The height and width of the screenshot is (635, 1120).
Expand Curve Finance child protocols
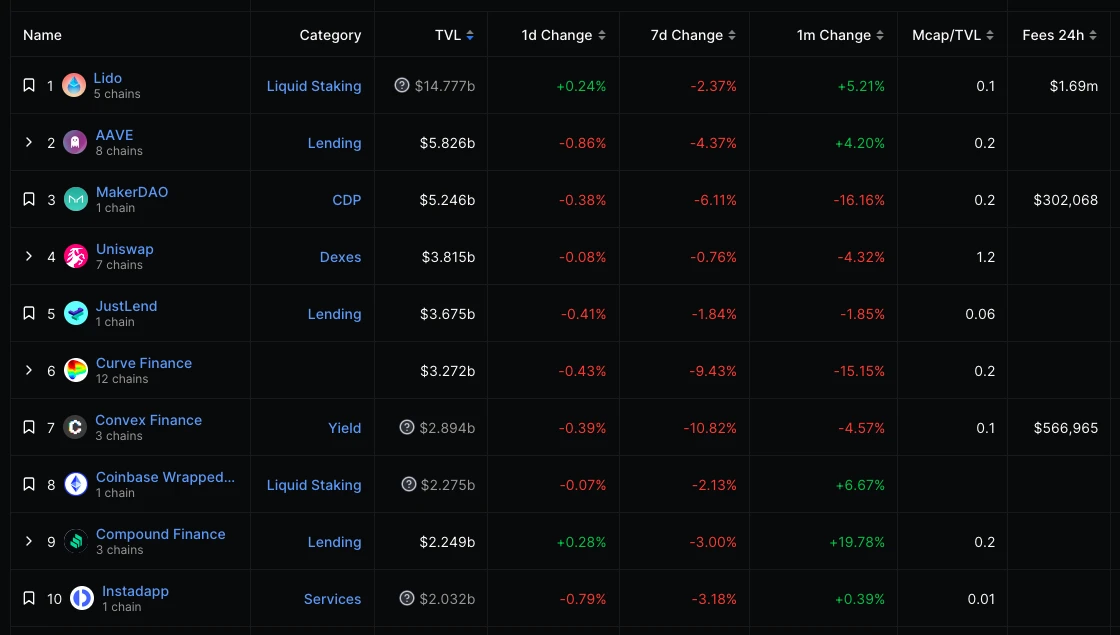(29, 371)
